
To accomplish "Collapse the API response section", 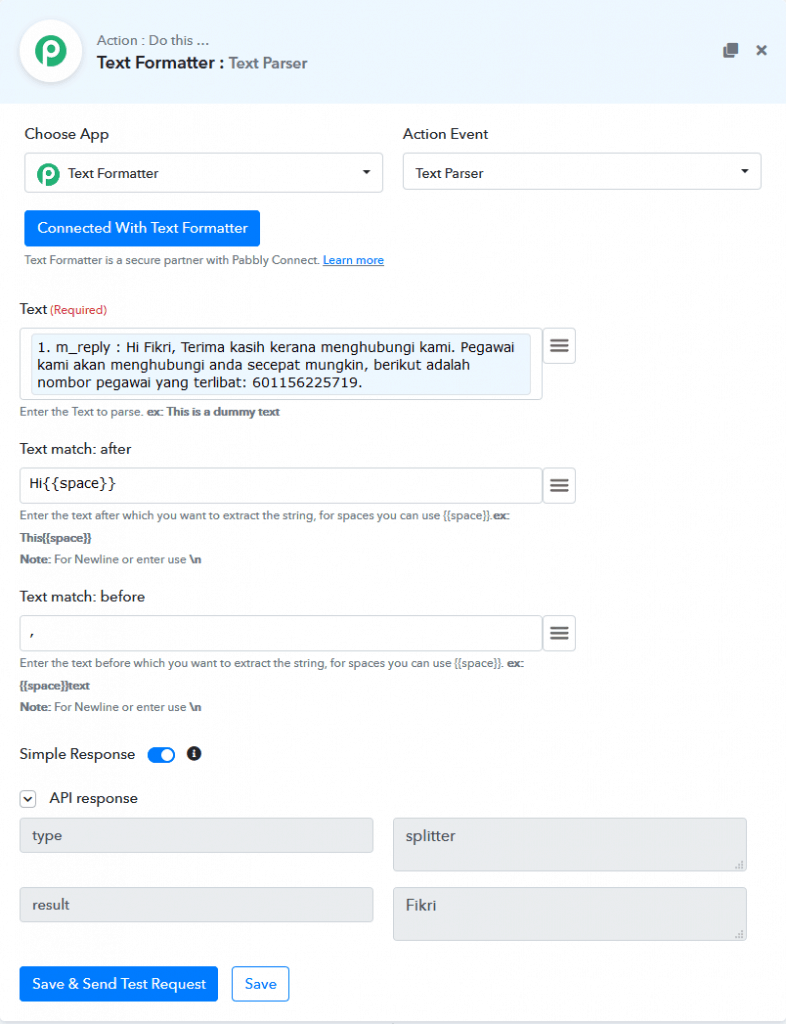I will [27, 798].
